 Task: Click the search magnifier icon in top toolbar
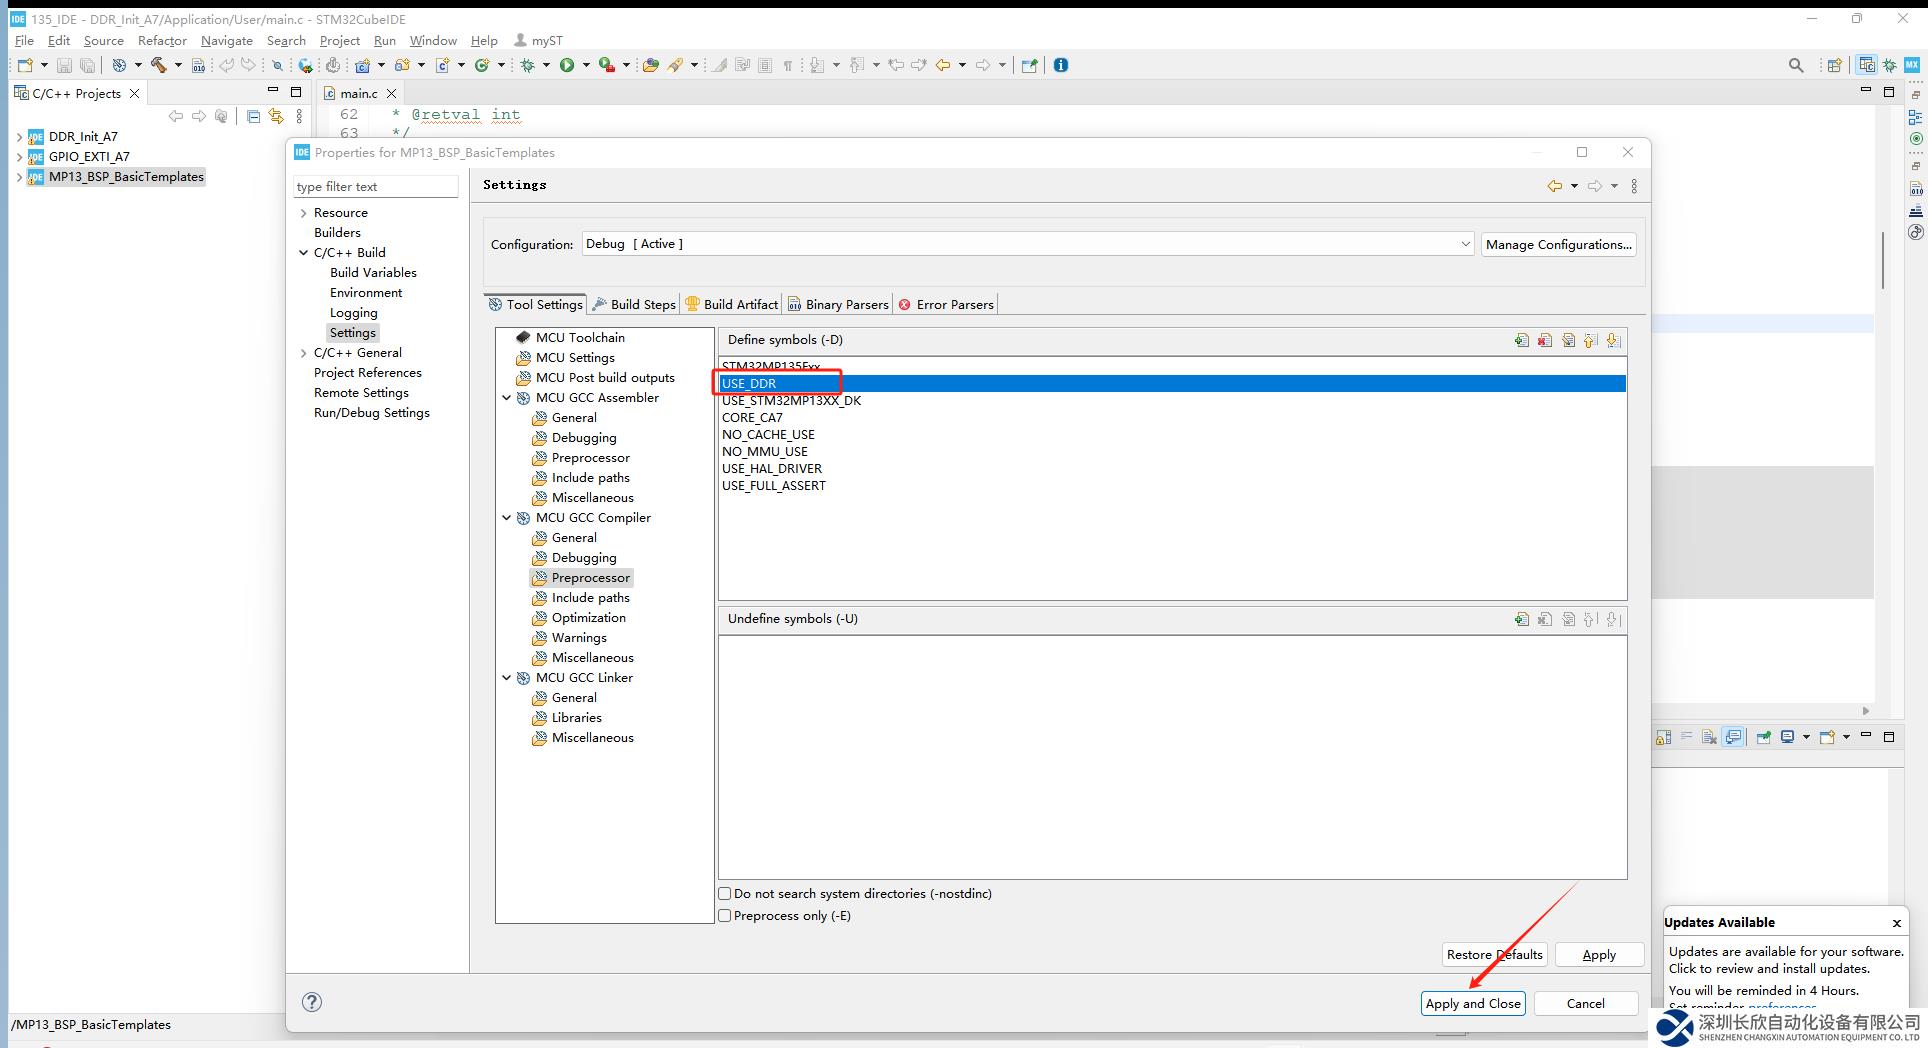[1796, 65]
